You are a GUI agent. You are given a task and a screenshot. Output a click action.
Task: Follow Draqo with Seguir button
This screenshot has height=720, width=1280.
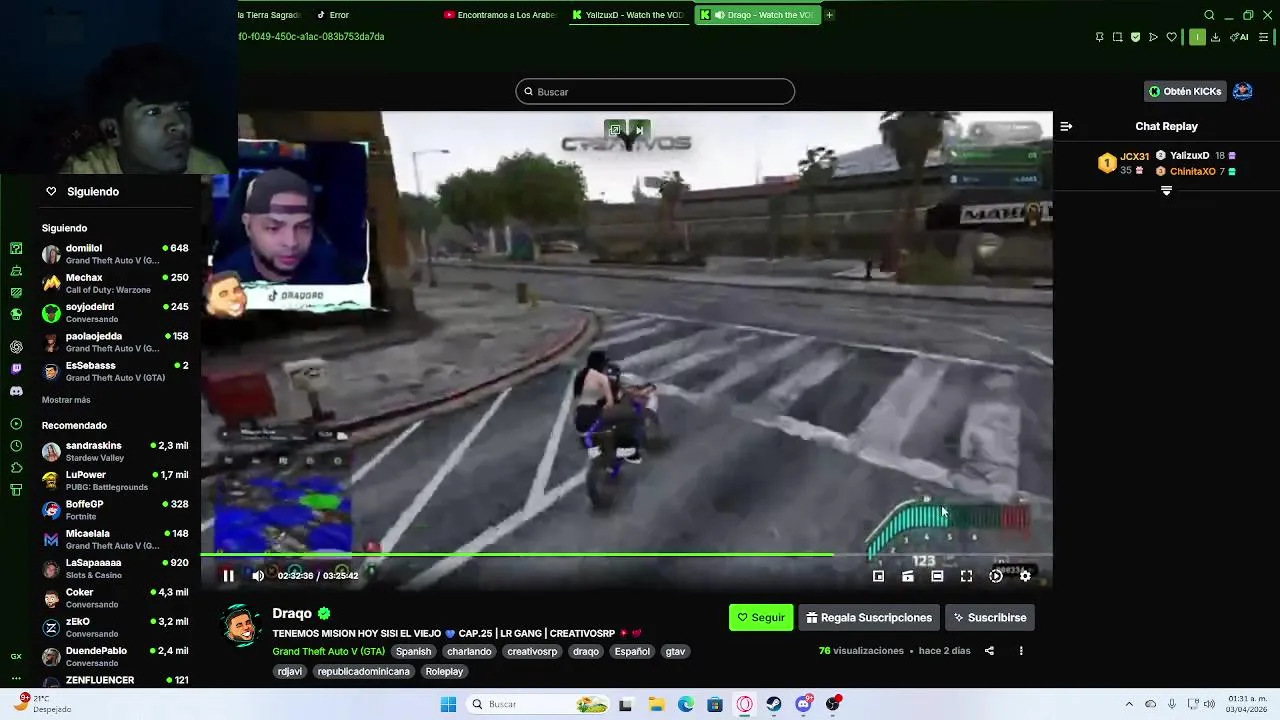click(x=761, y=618)
